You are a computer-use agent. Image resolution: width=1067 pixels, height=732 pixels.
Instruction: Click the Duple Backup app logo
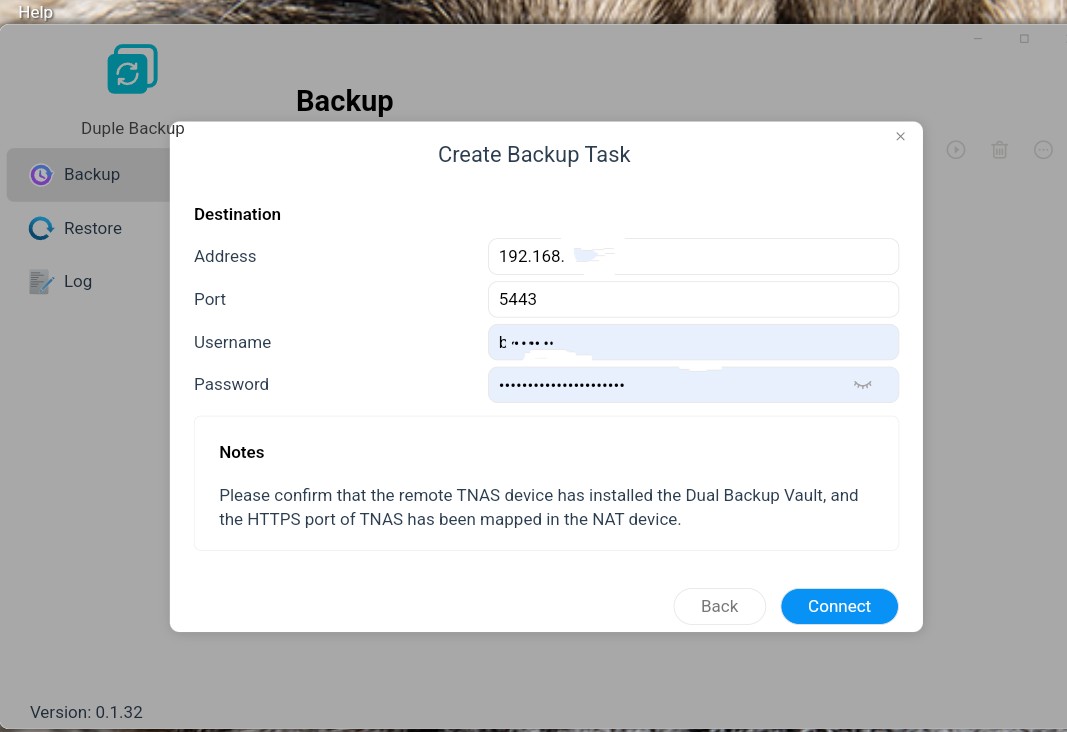pos(133,69)
